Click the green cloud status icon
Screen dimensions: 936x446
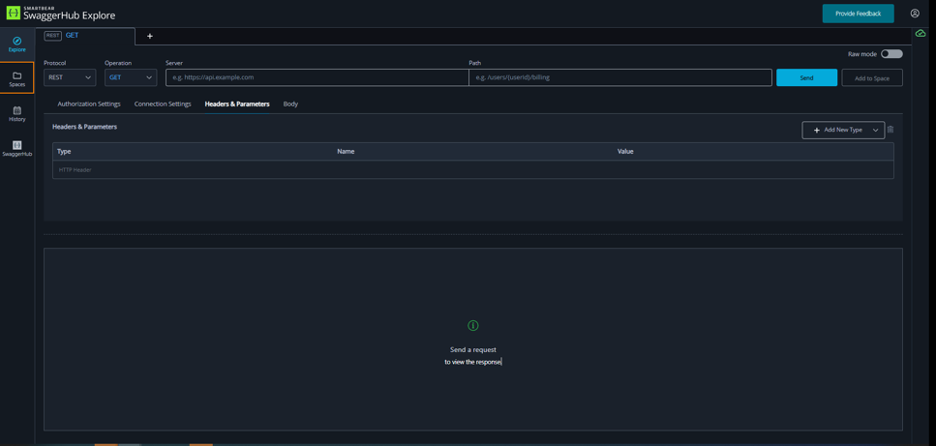click(x=920, y=35)
